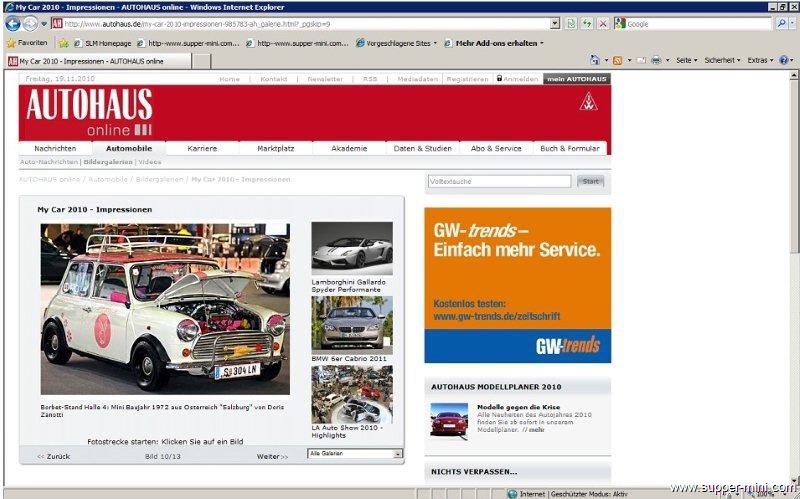Open the Karriere navigation tab

click(x=202, y=148)
